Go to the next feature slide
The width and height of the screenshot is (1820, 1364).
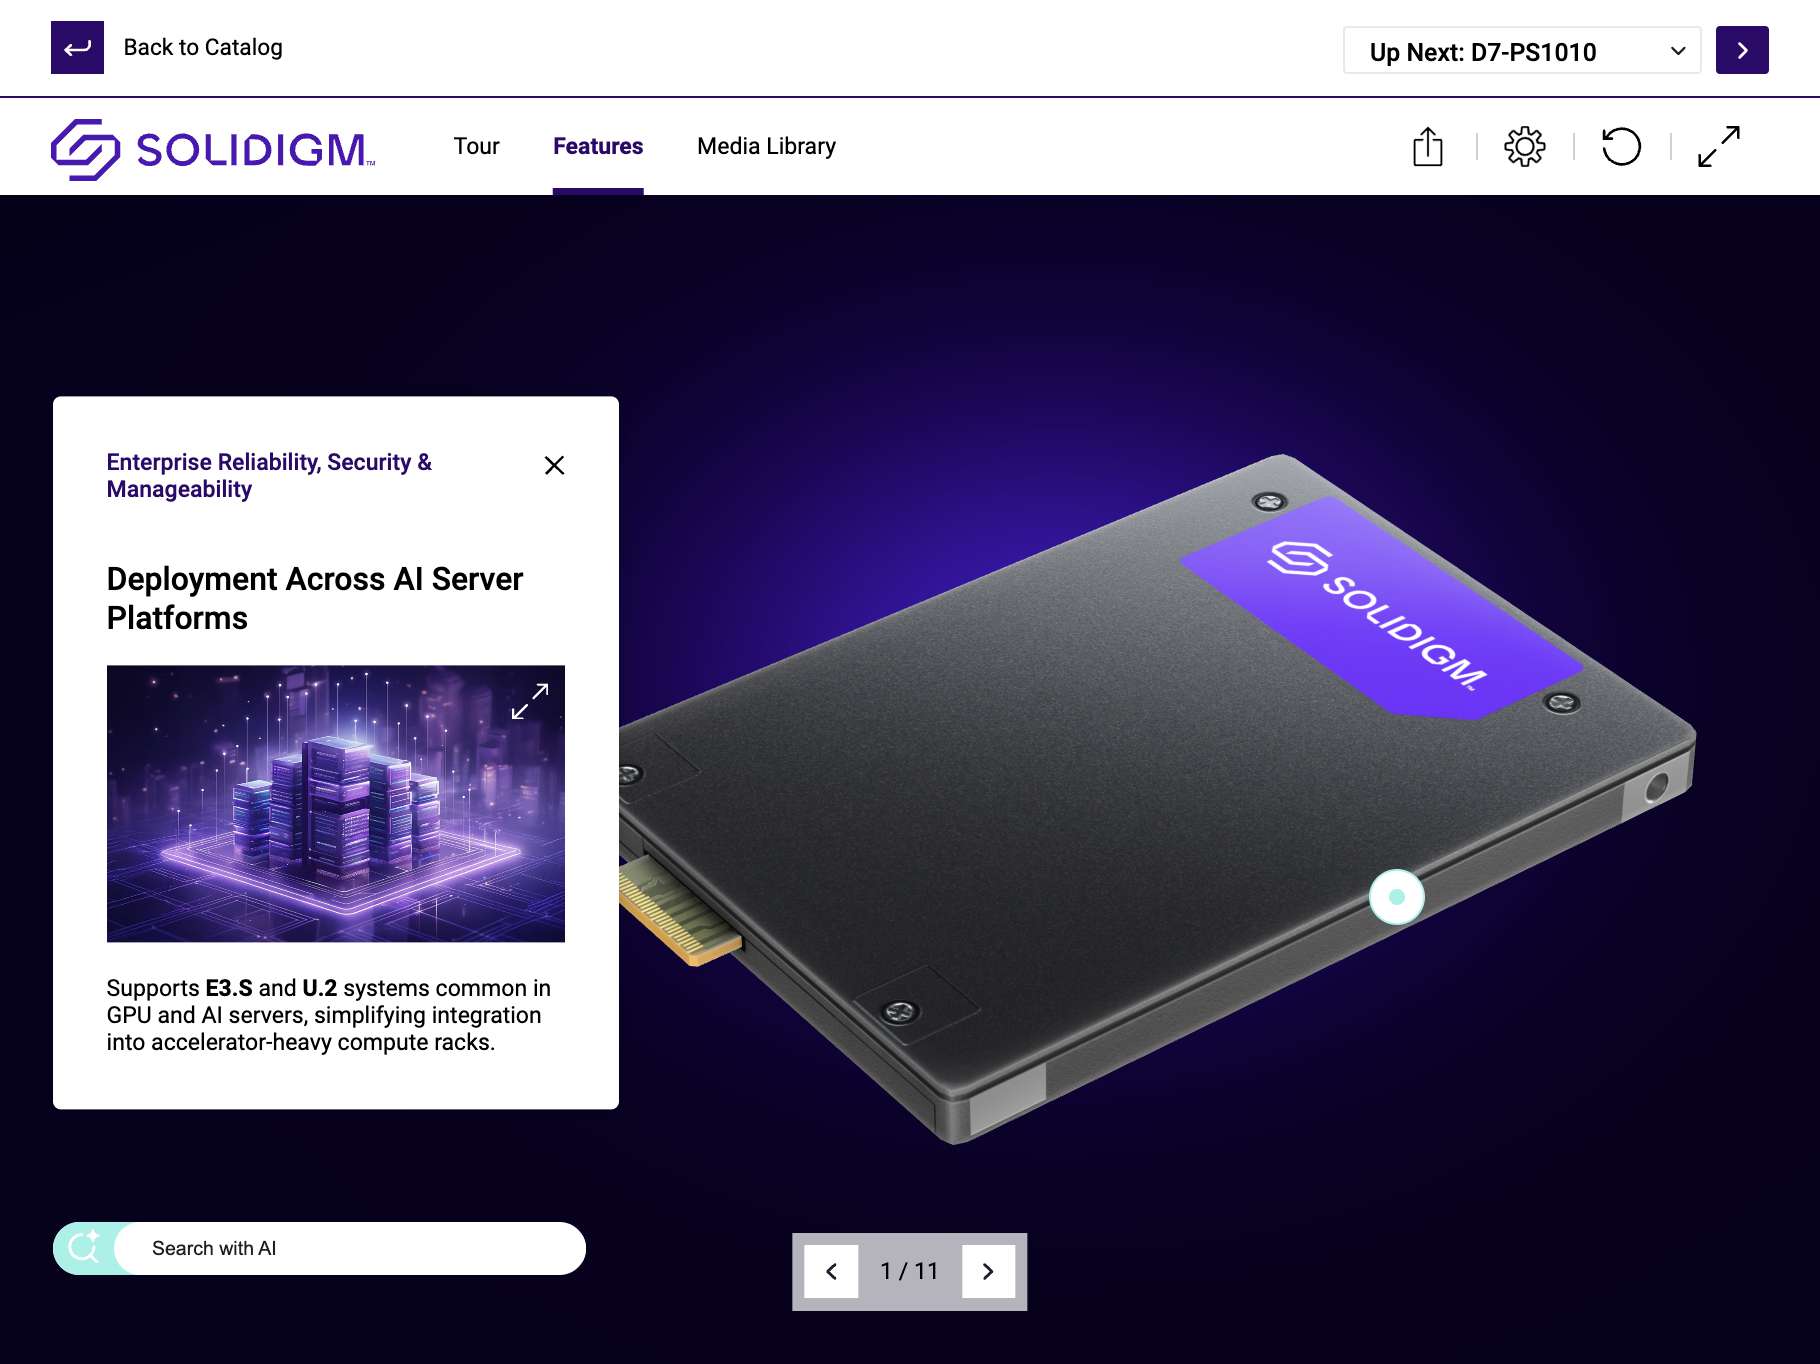tap(988, 1271)
